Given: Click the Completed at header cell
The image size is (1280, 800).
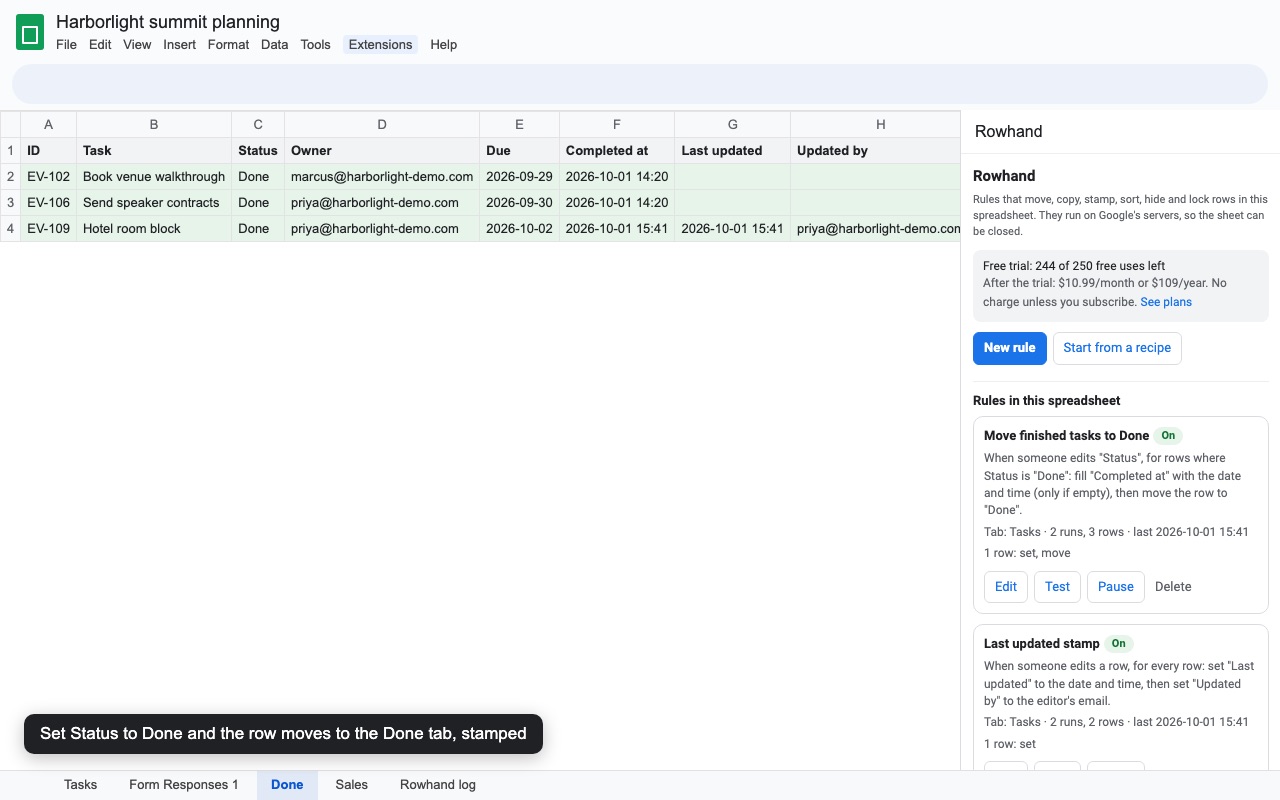Looking at the screenshot, I should pos(617,151).
